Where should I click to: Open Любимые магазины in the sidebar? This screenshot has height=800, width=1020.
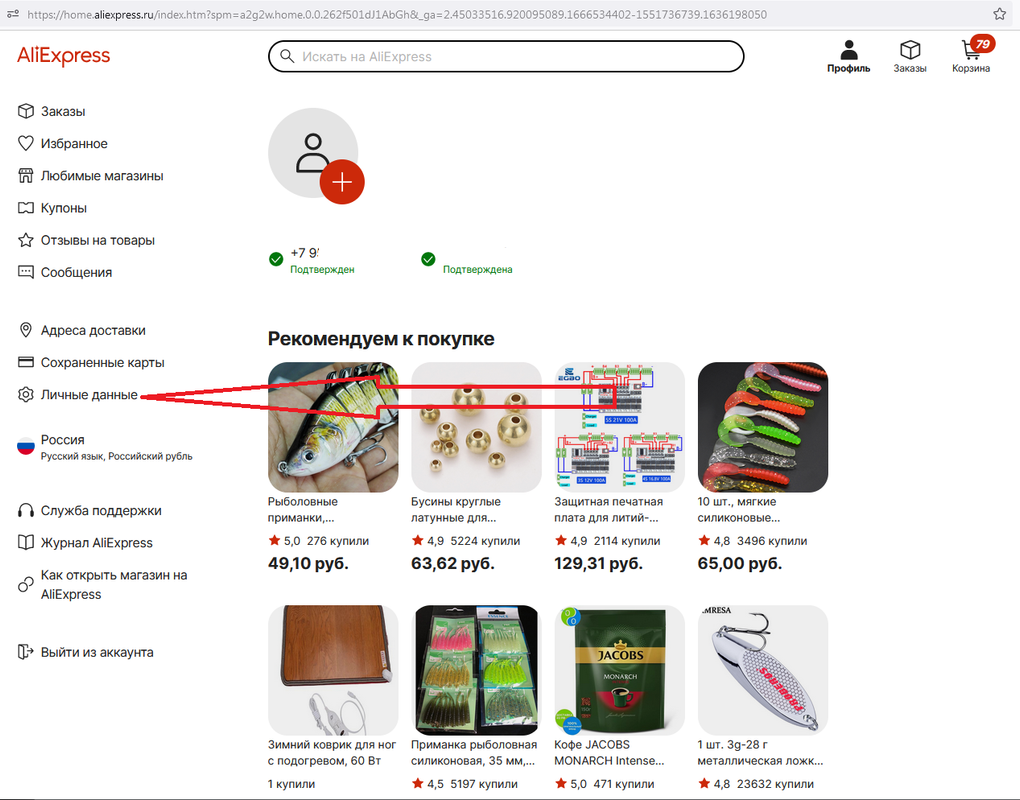click(90, 176)
